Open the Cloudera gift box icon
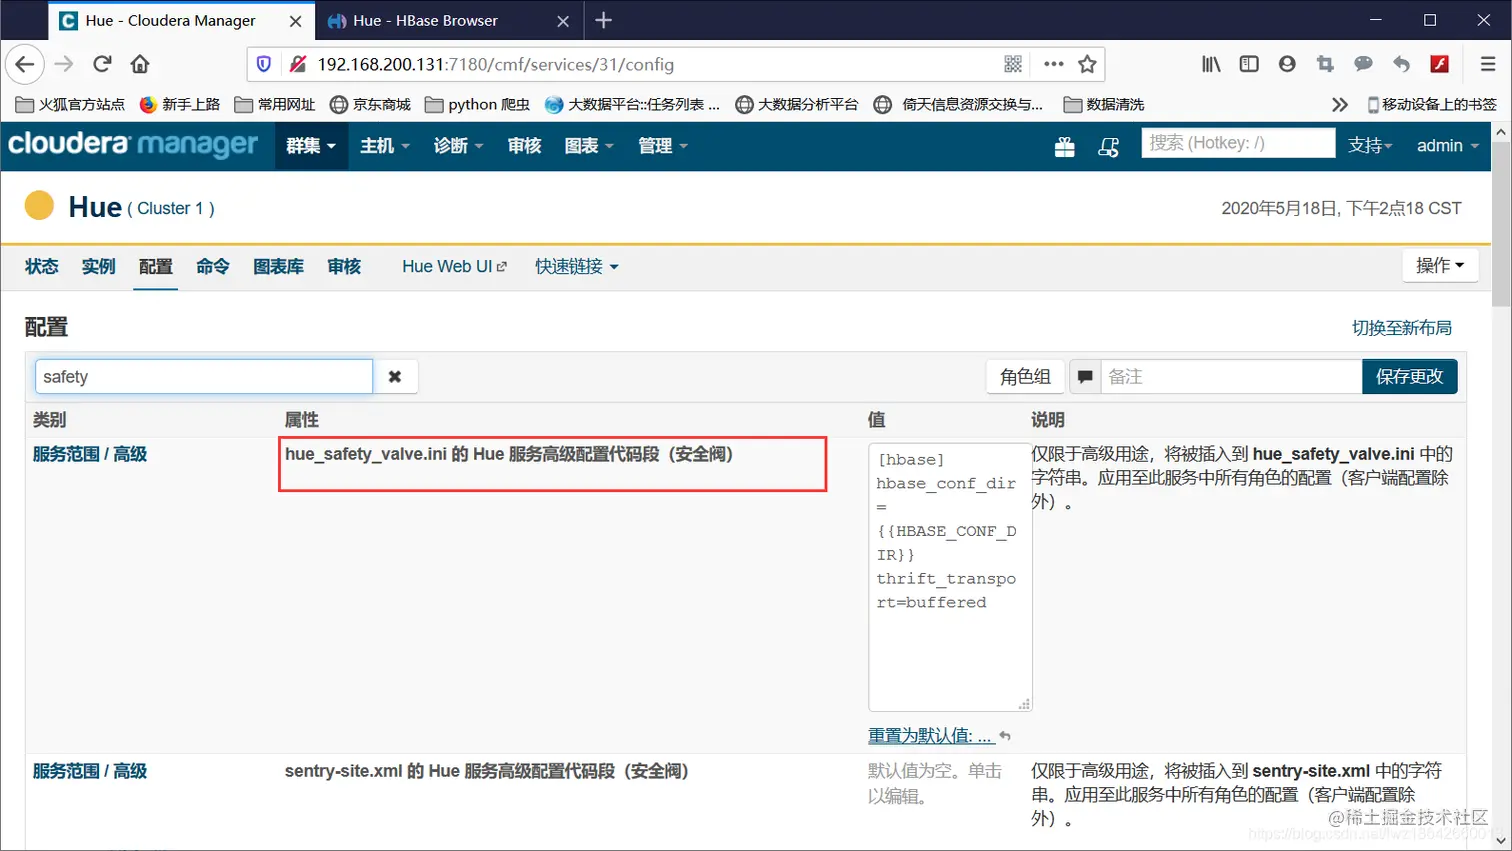Image resolution: width=1512 pixels, height=851 pixels. tap(1064, 147)
